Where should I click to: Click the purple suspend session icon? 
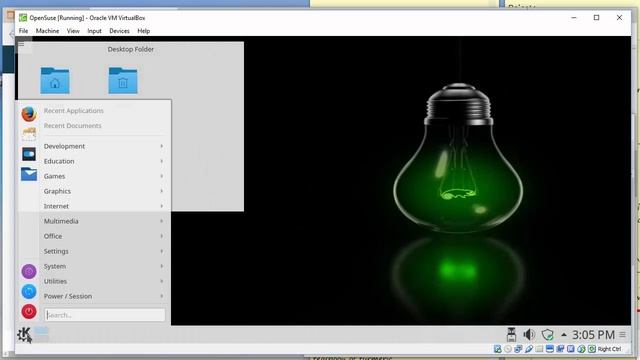pyautogui.click(x=29, y=271)
